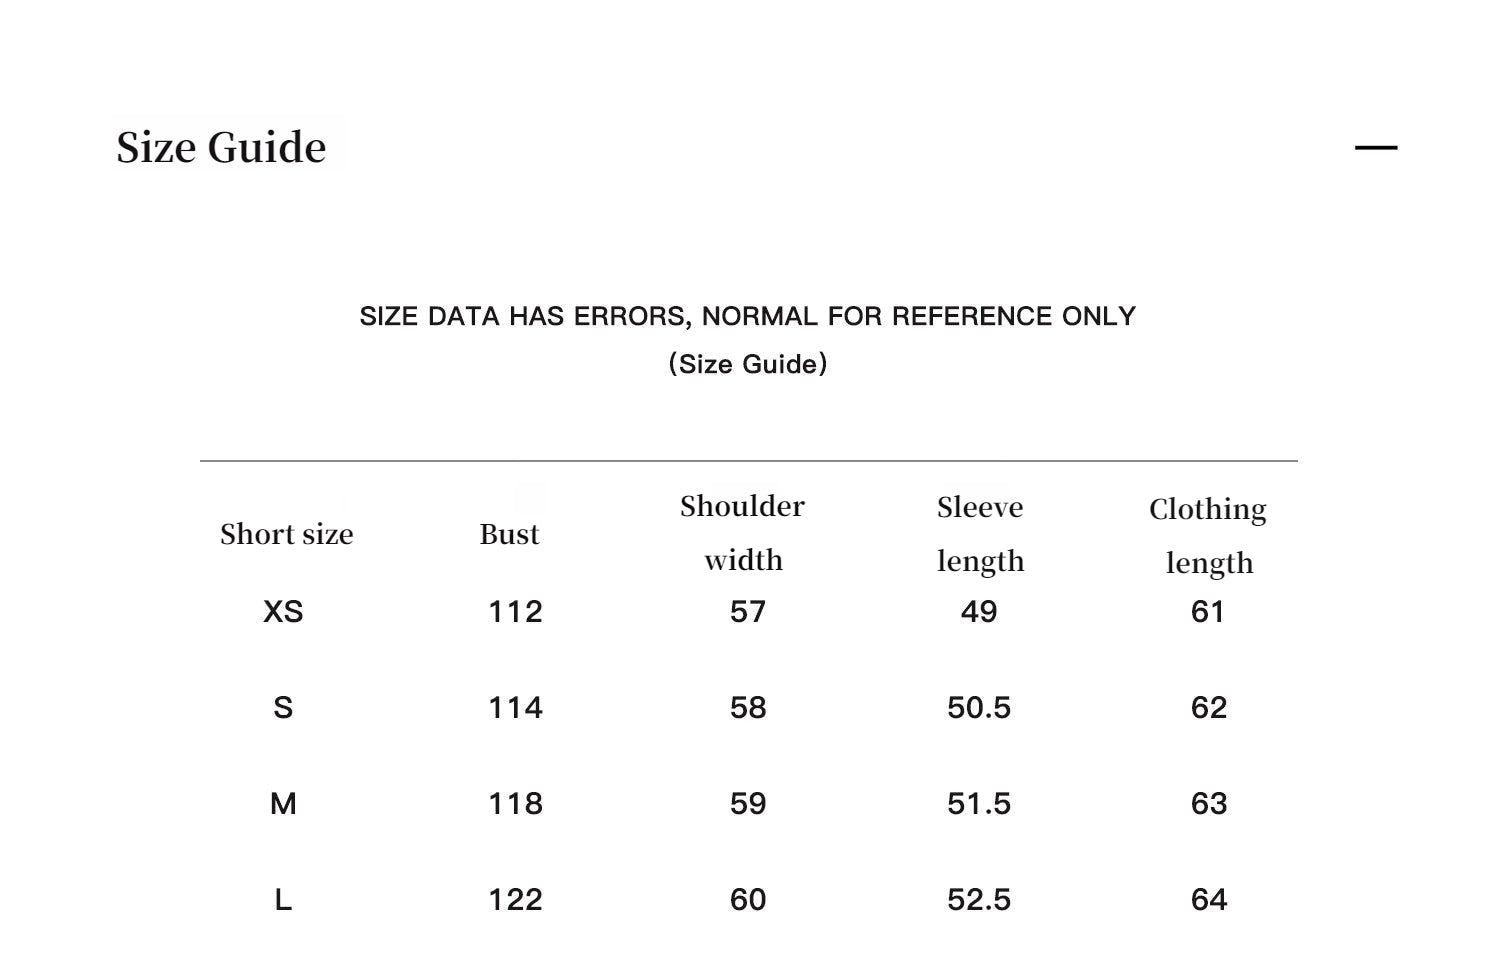The width and height of the screenshot is (1500, 965).
Task: Click the L bust value 122
Action: [515, 900]
